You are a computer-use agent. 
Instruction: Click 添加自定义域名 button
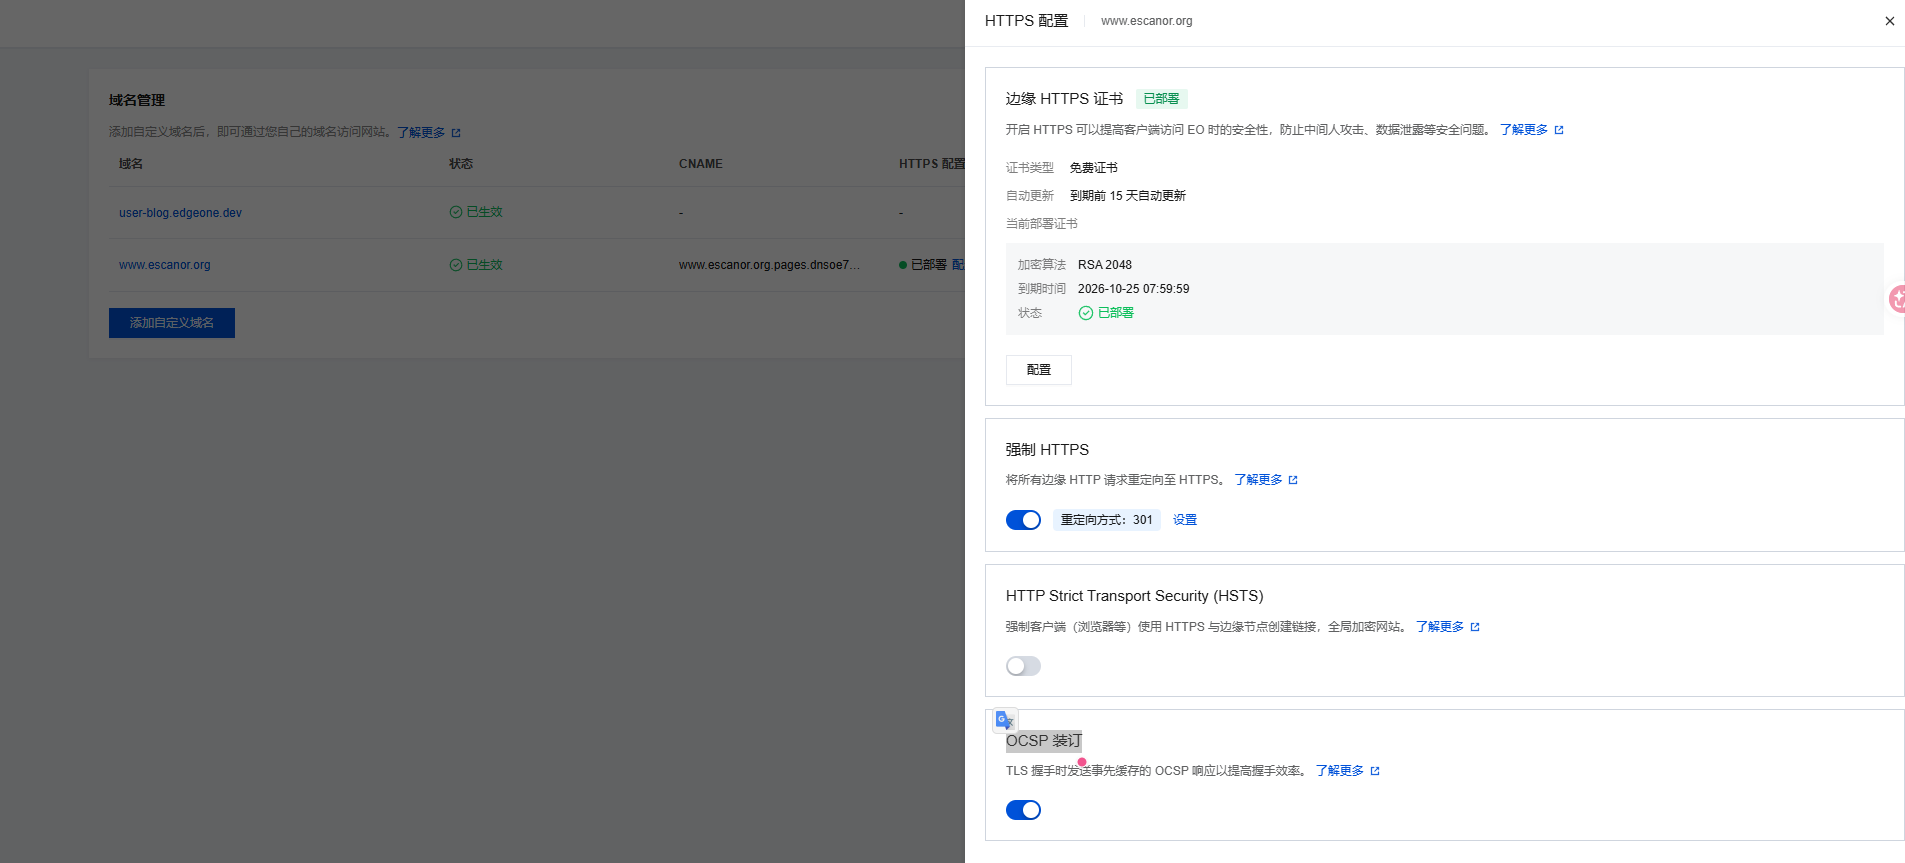(172, 323)
